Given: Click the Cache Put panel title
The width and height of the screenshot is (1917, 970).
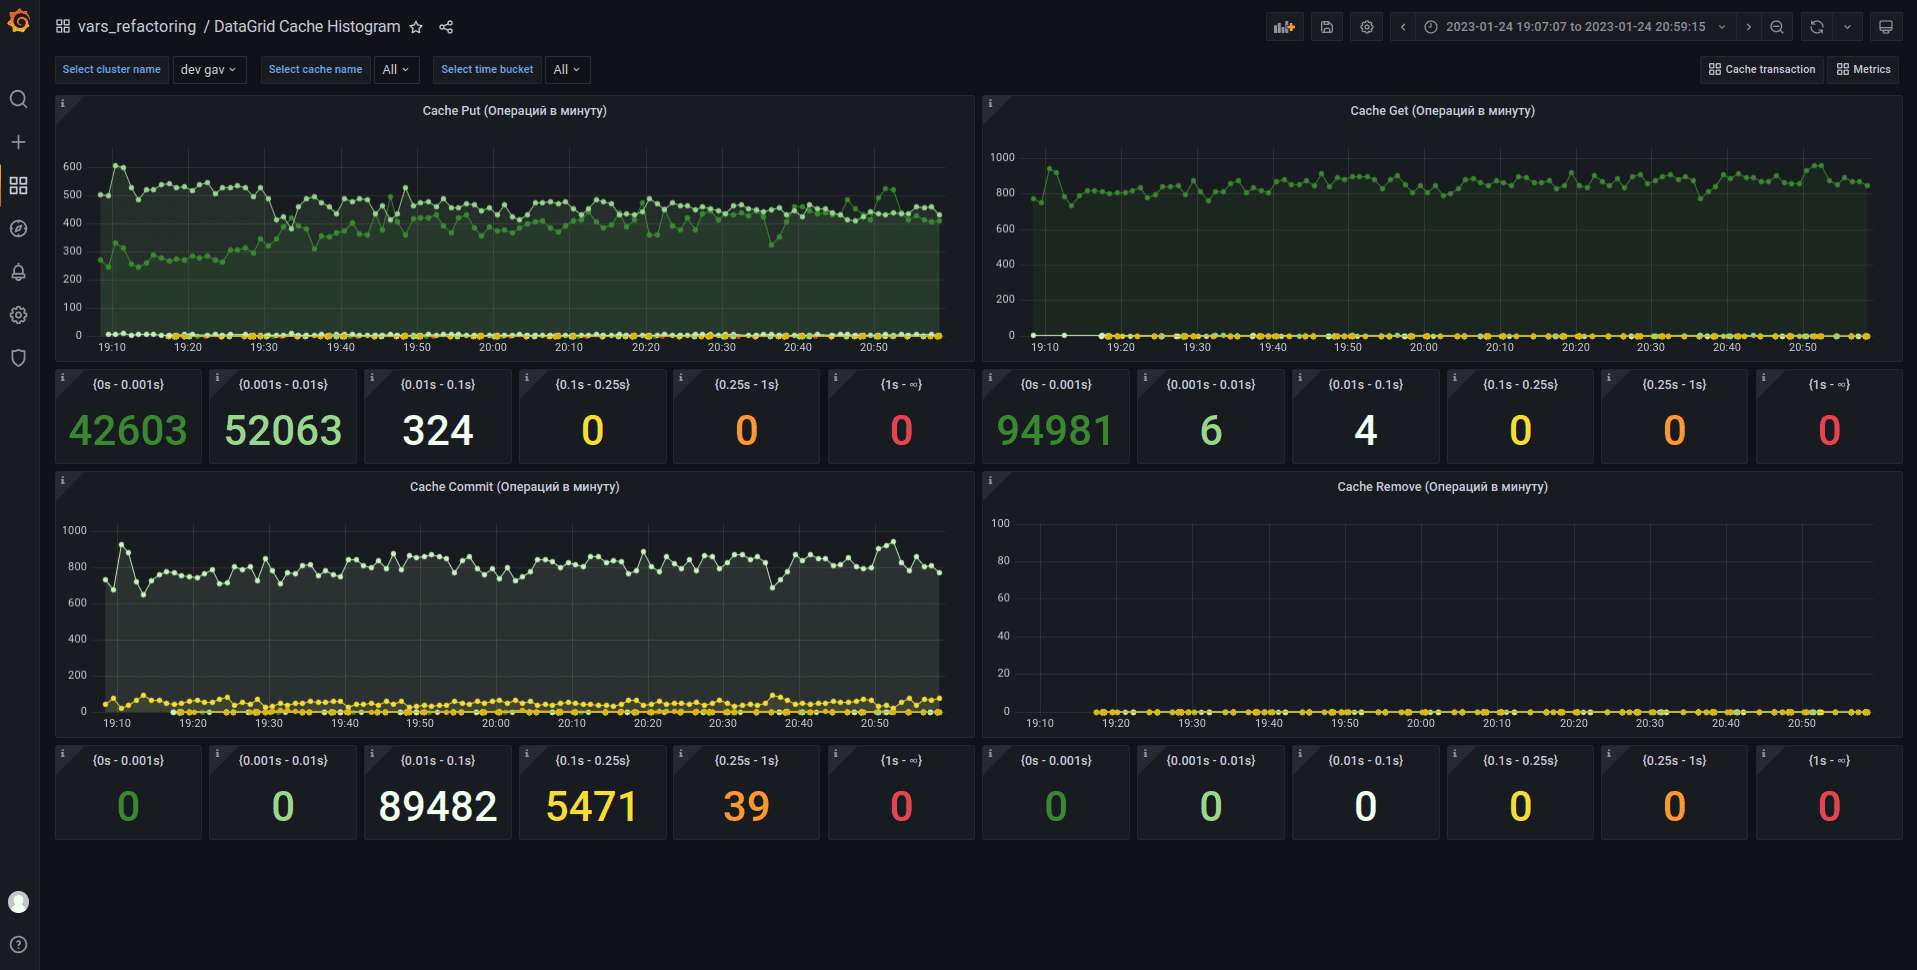Looking at the screenshot, I should (x=514, y=111).
